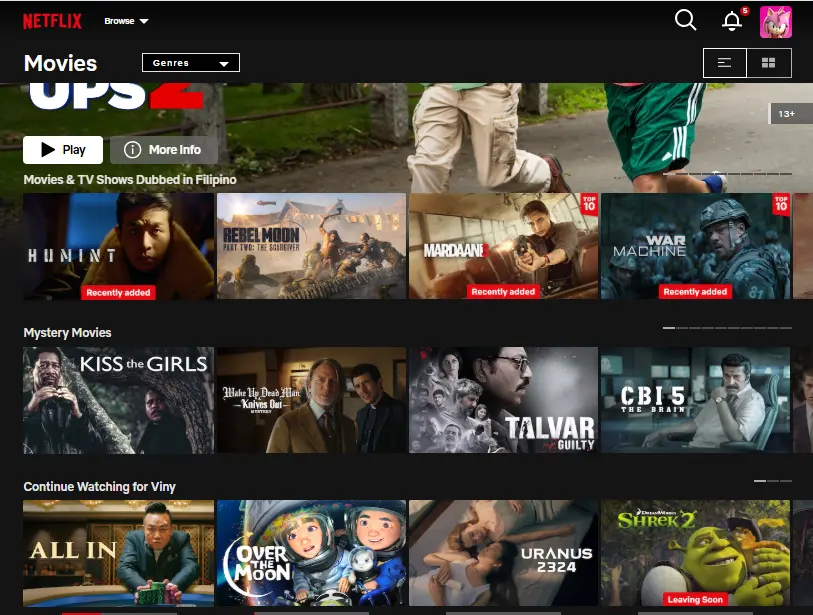This screenshot has width=813, height=615.
Task: Open Rebel Moon Part Two thumbnail
Action: [311, 246]
